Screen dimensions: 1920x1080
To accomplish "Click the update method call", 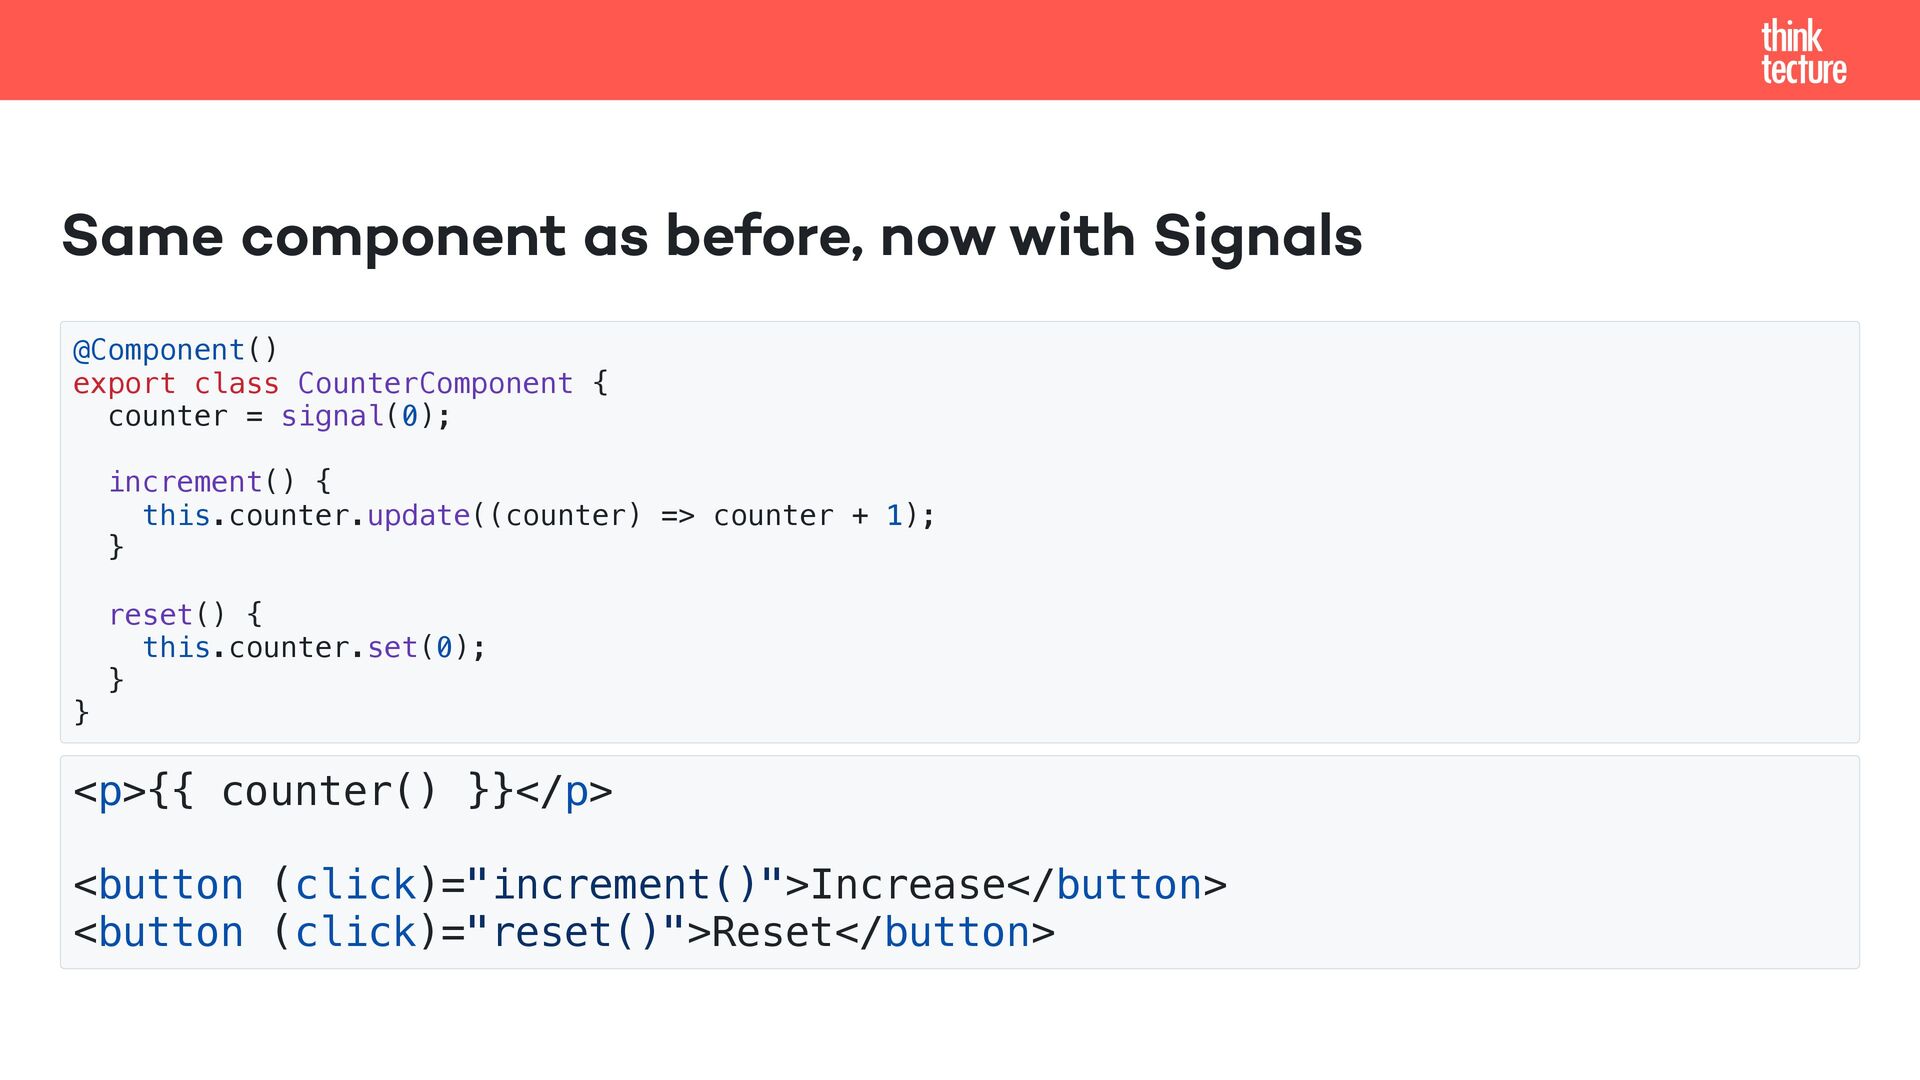I will pos(418,515).
